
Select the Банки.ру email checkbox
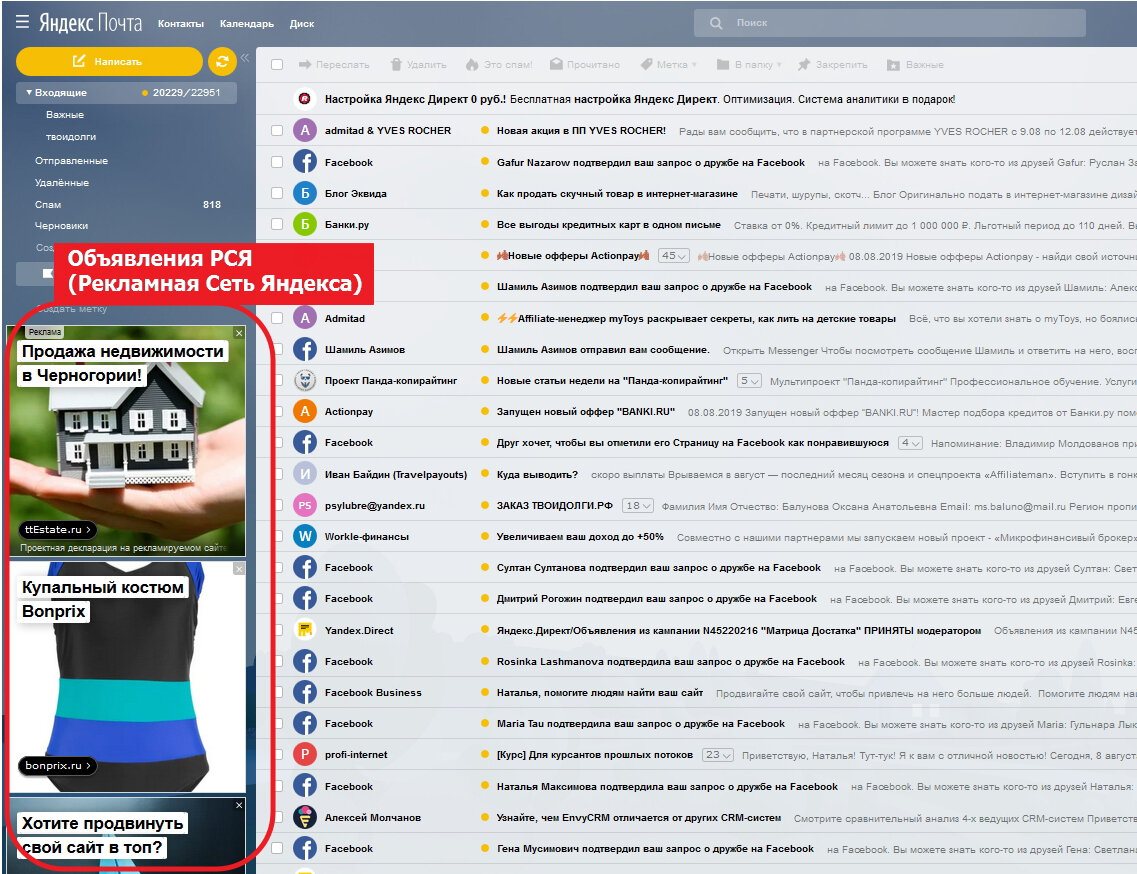pos(277,224)
